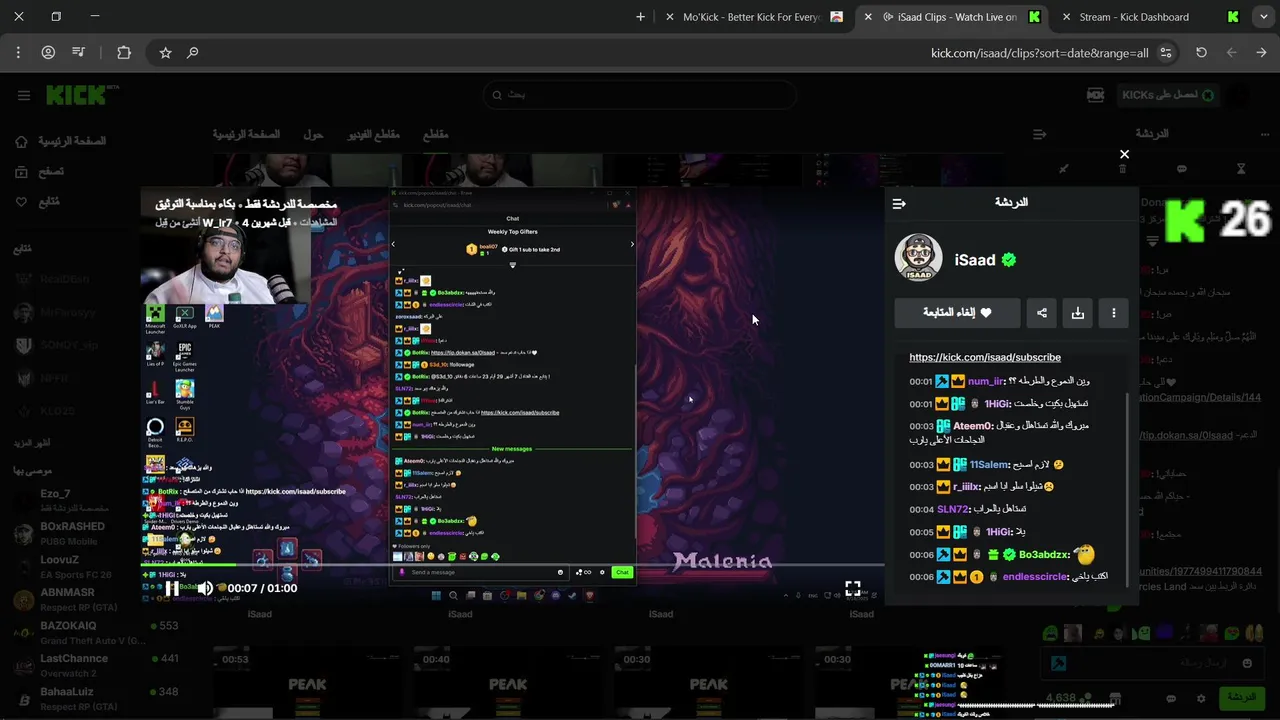Click username SLN72 in clip chat
This screenshot has height=720, width=1280.
coord(953,509)
